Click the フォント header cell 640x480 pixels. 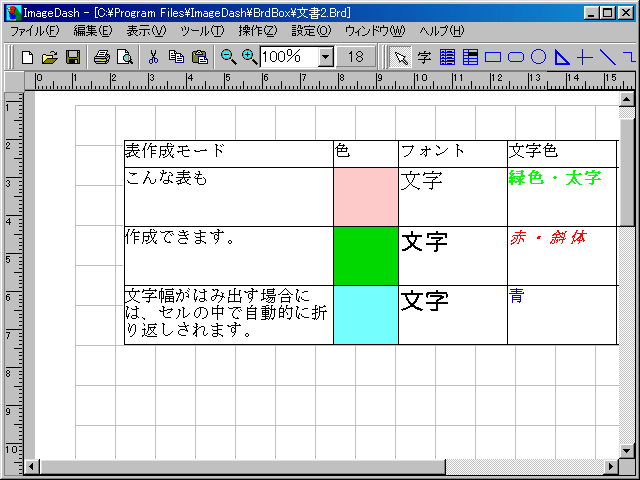(453, 154)
